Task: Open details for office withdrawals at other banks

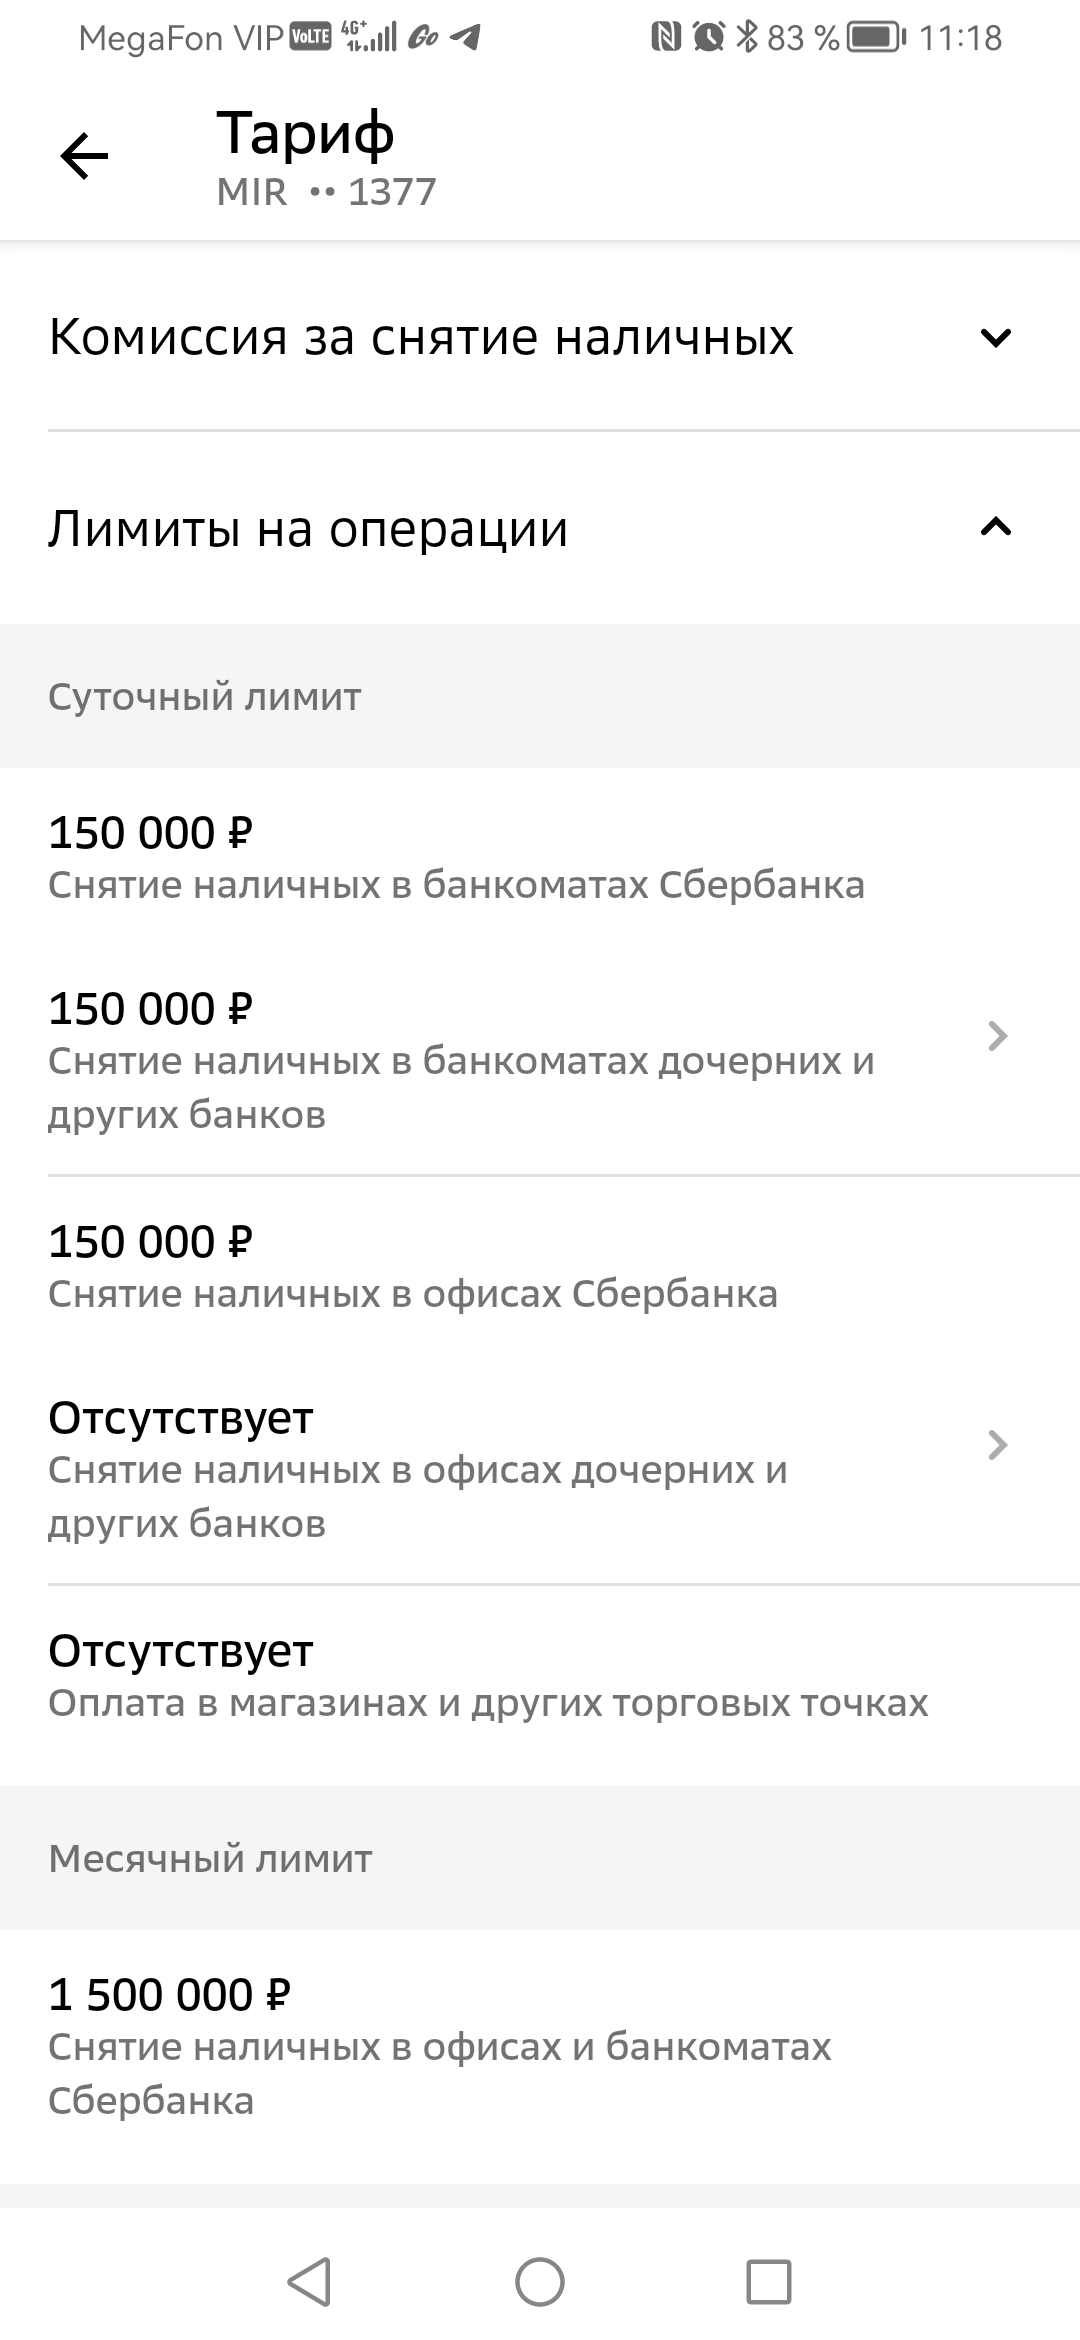Action: coord(996,1445)
